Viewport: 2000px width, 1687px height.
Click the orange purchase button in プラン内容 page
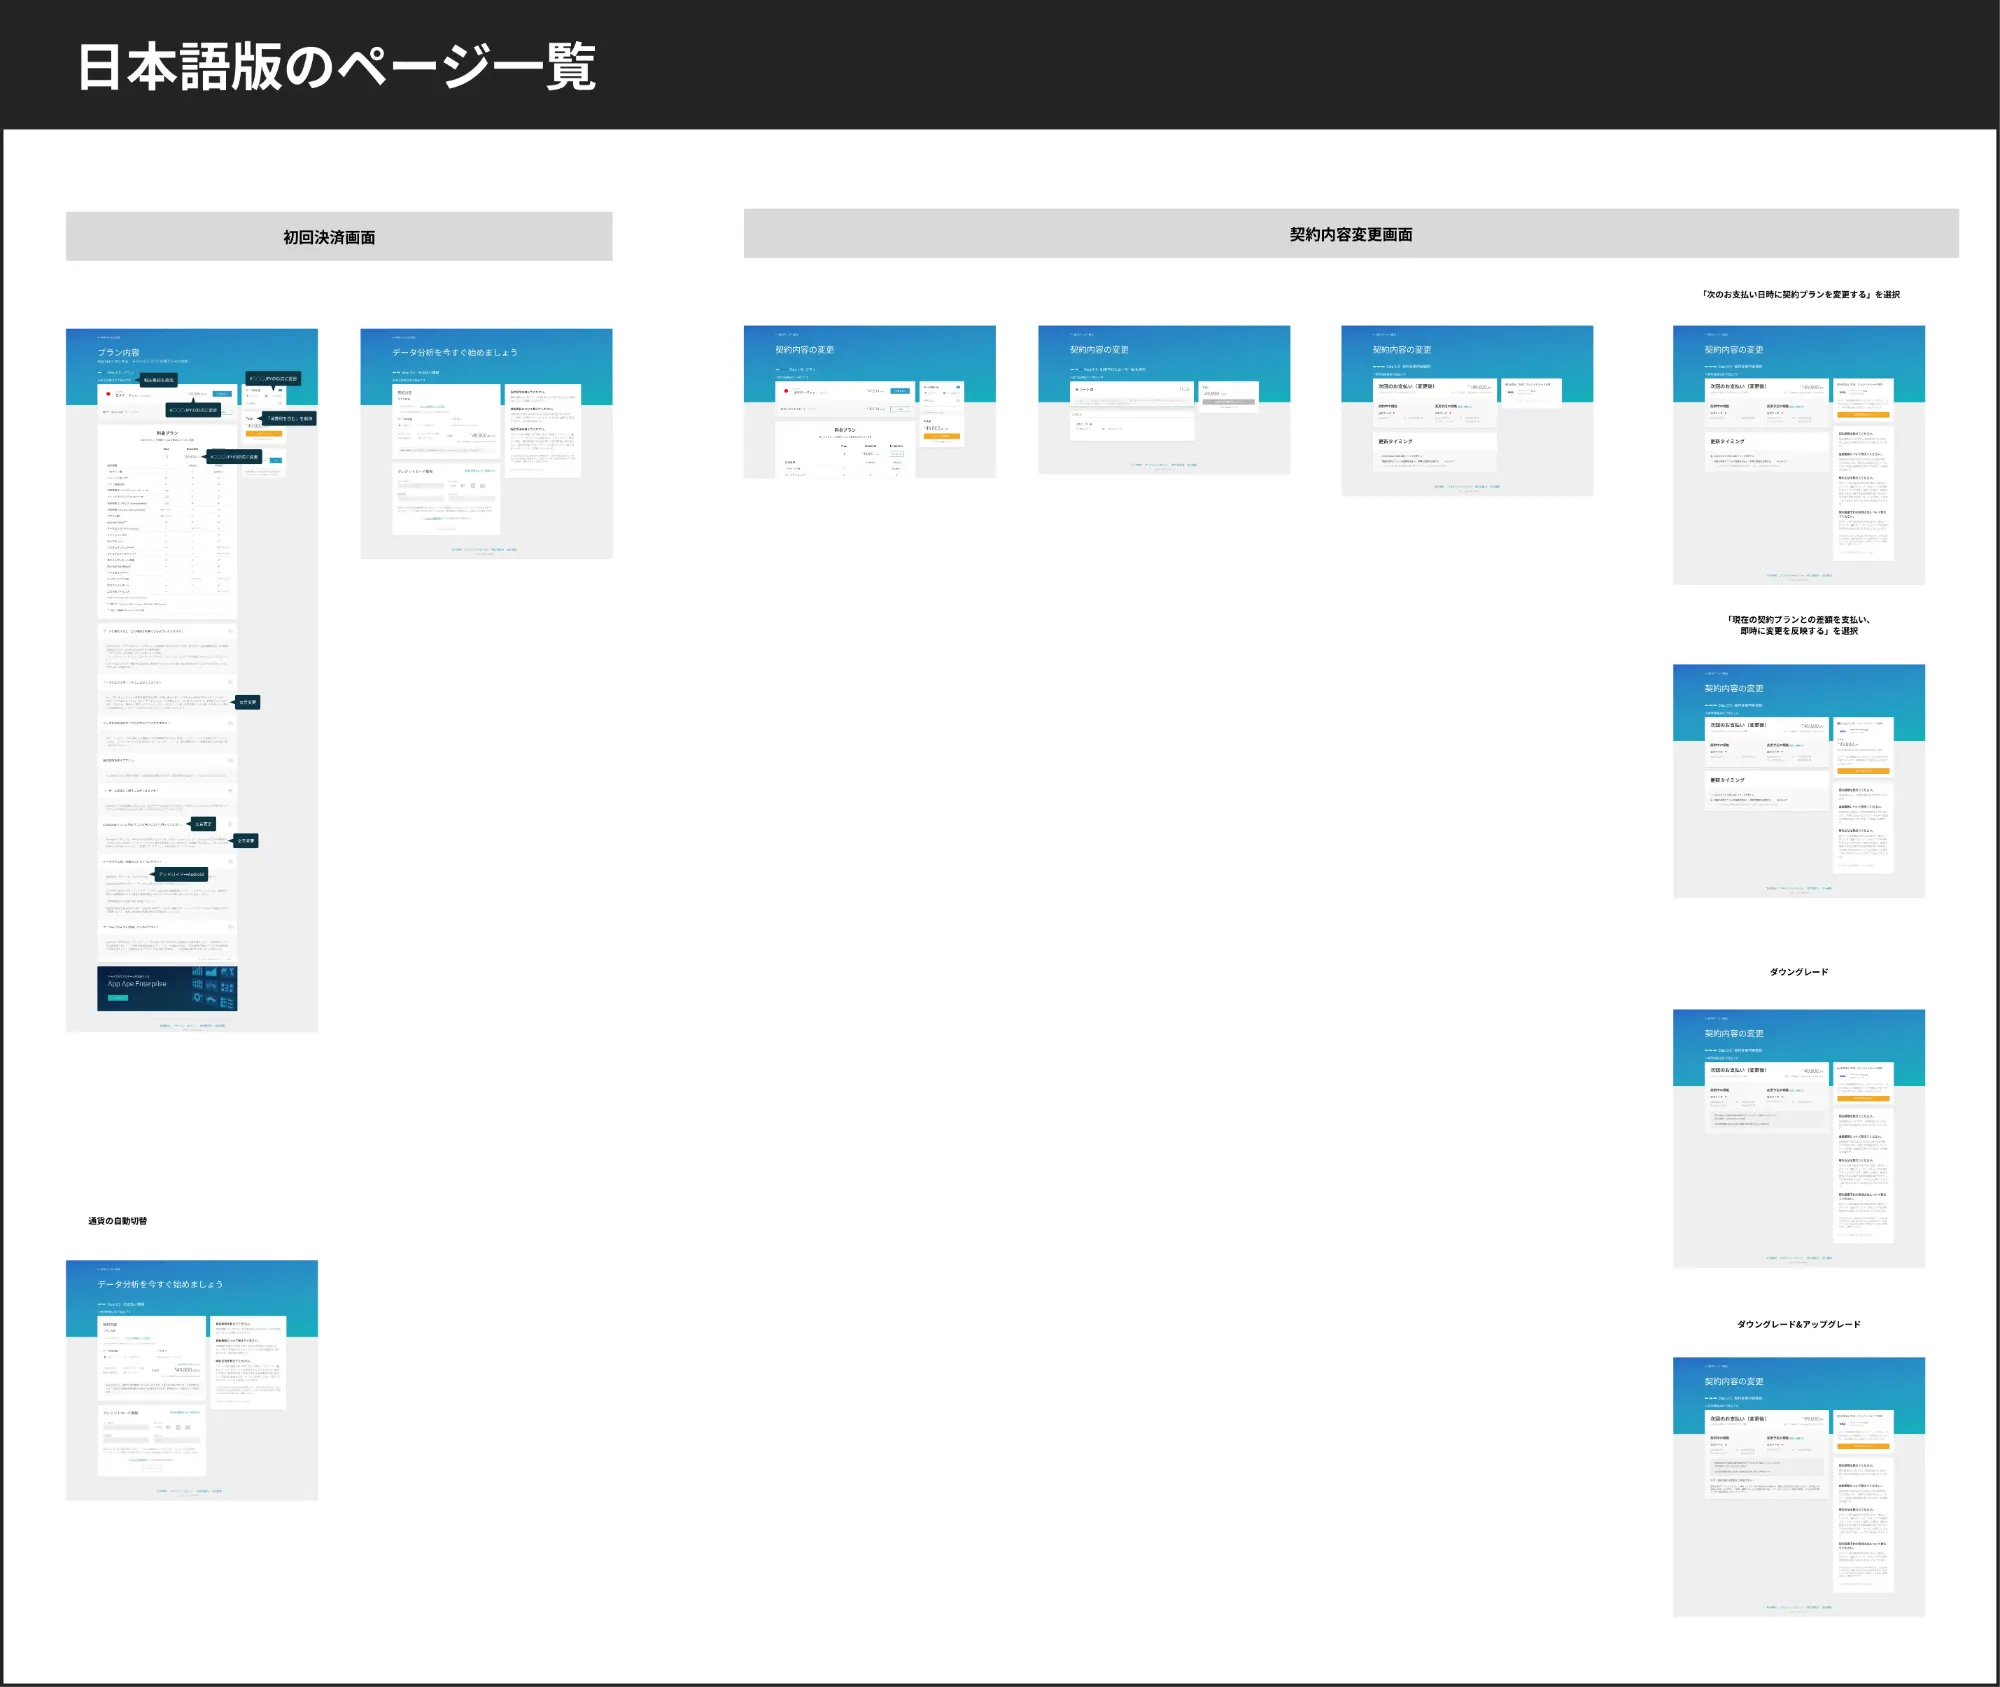click(x=264, y=434)
